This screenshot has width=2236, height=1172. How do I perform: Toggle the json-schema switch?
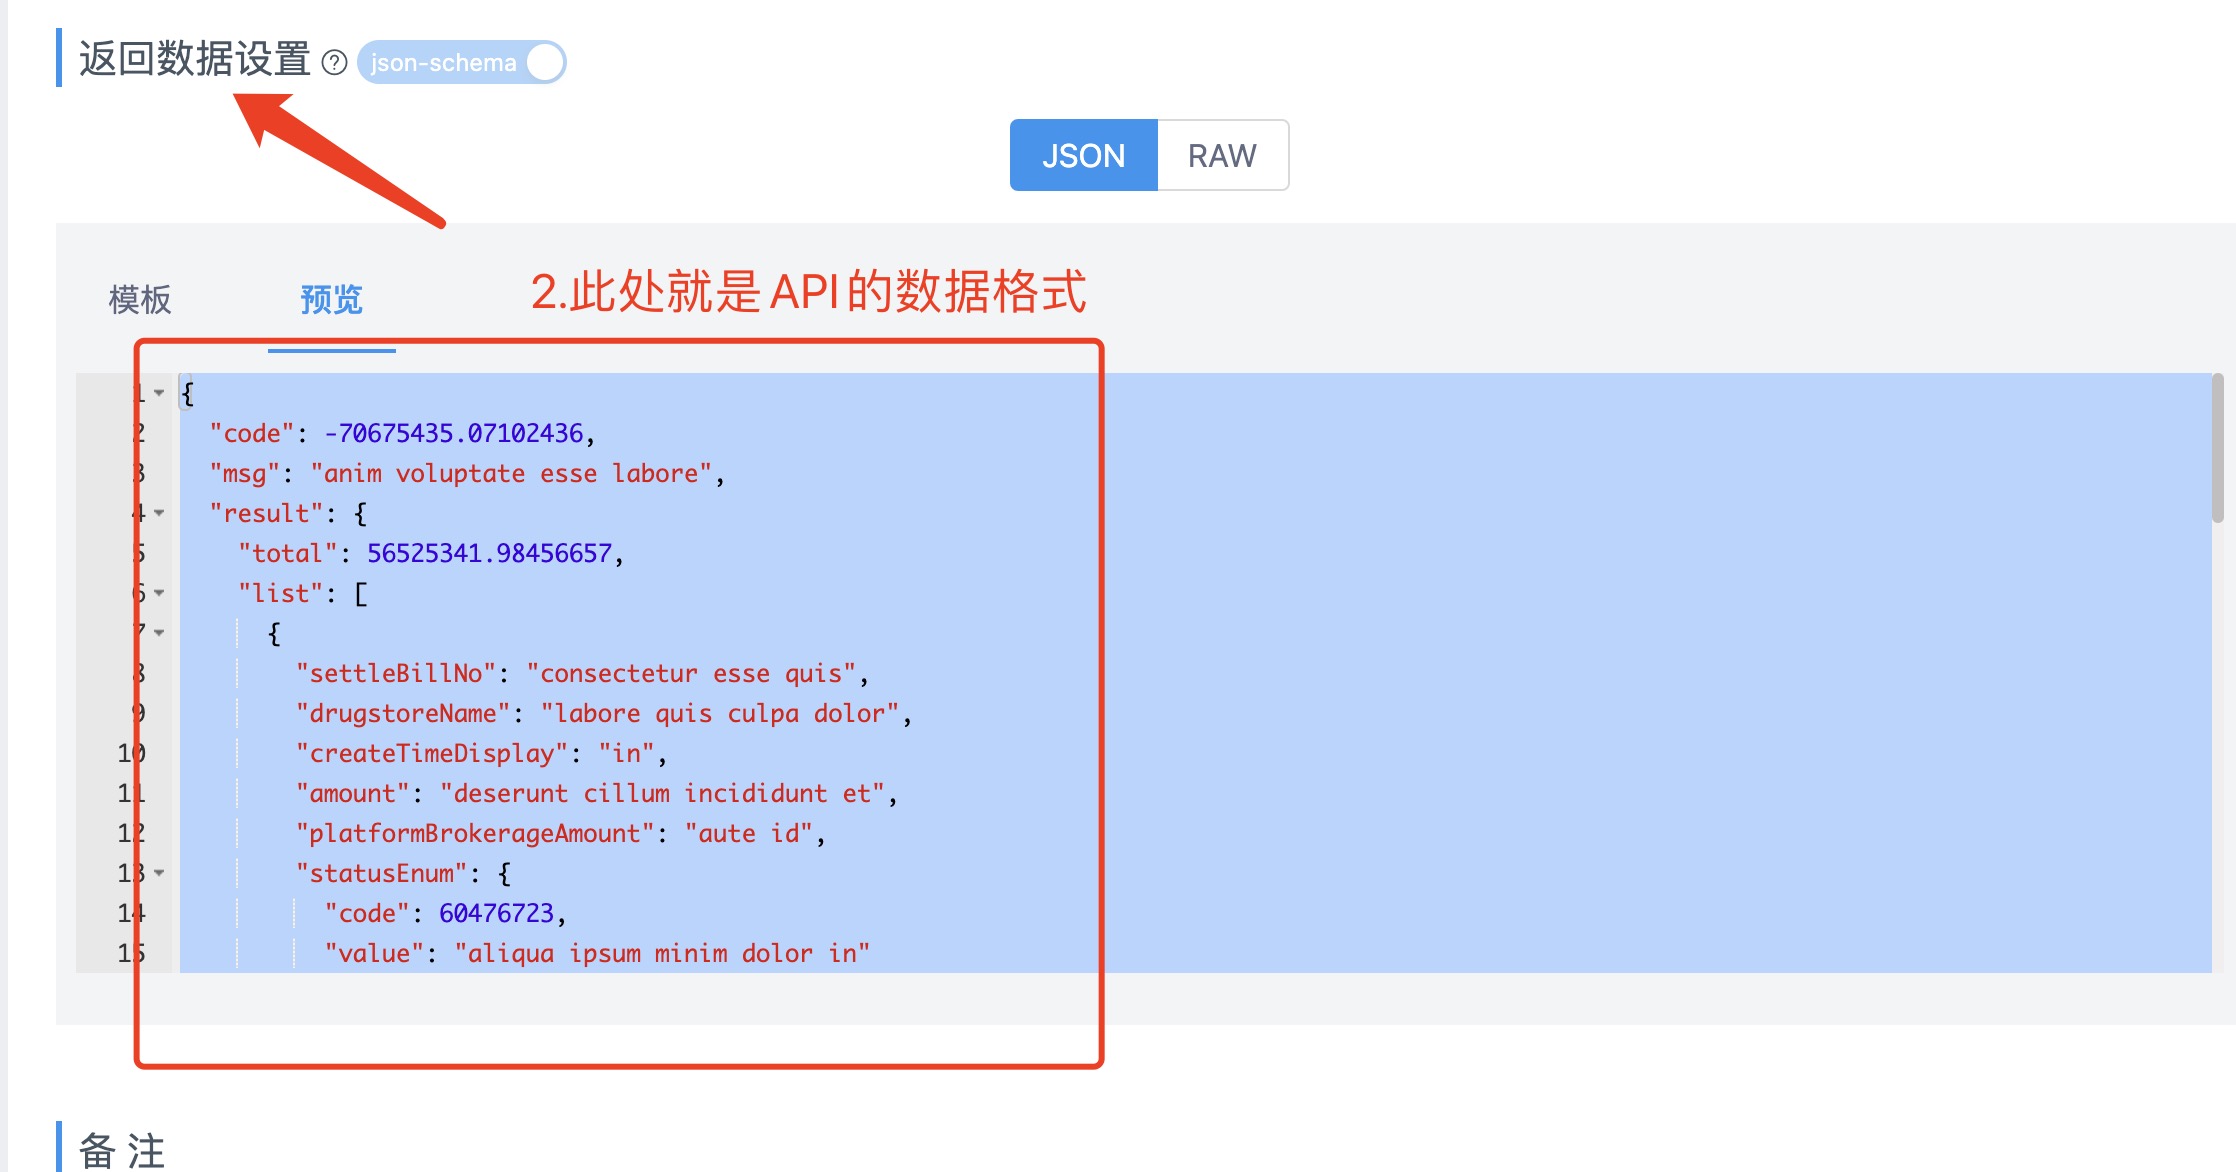461,62
